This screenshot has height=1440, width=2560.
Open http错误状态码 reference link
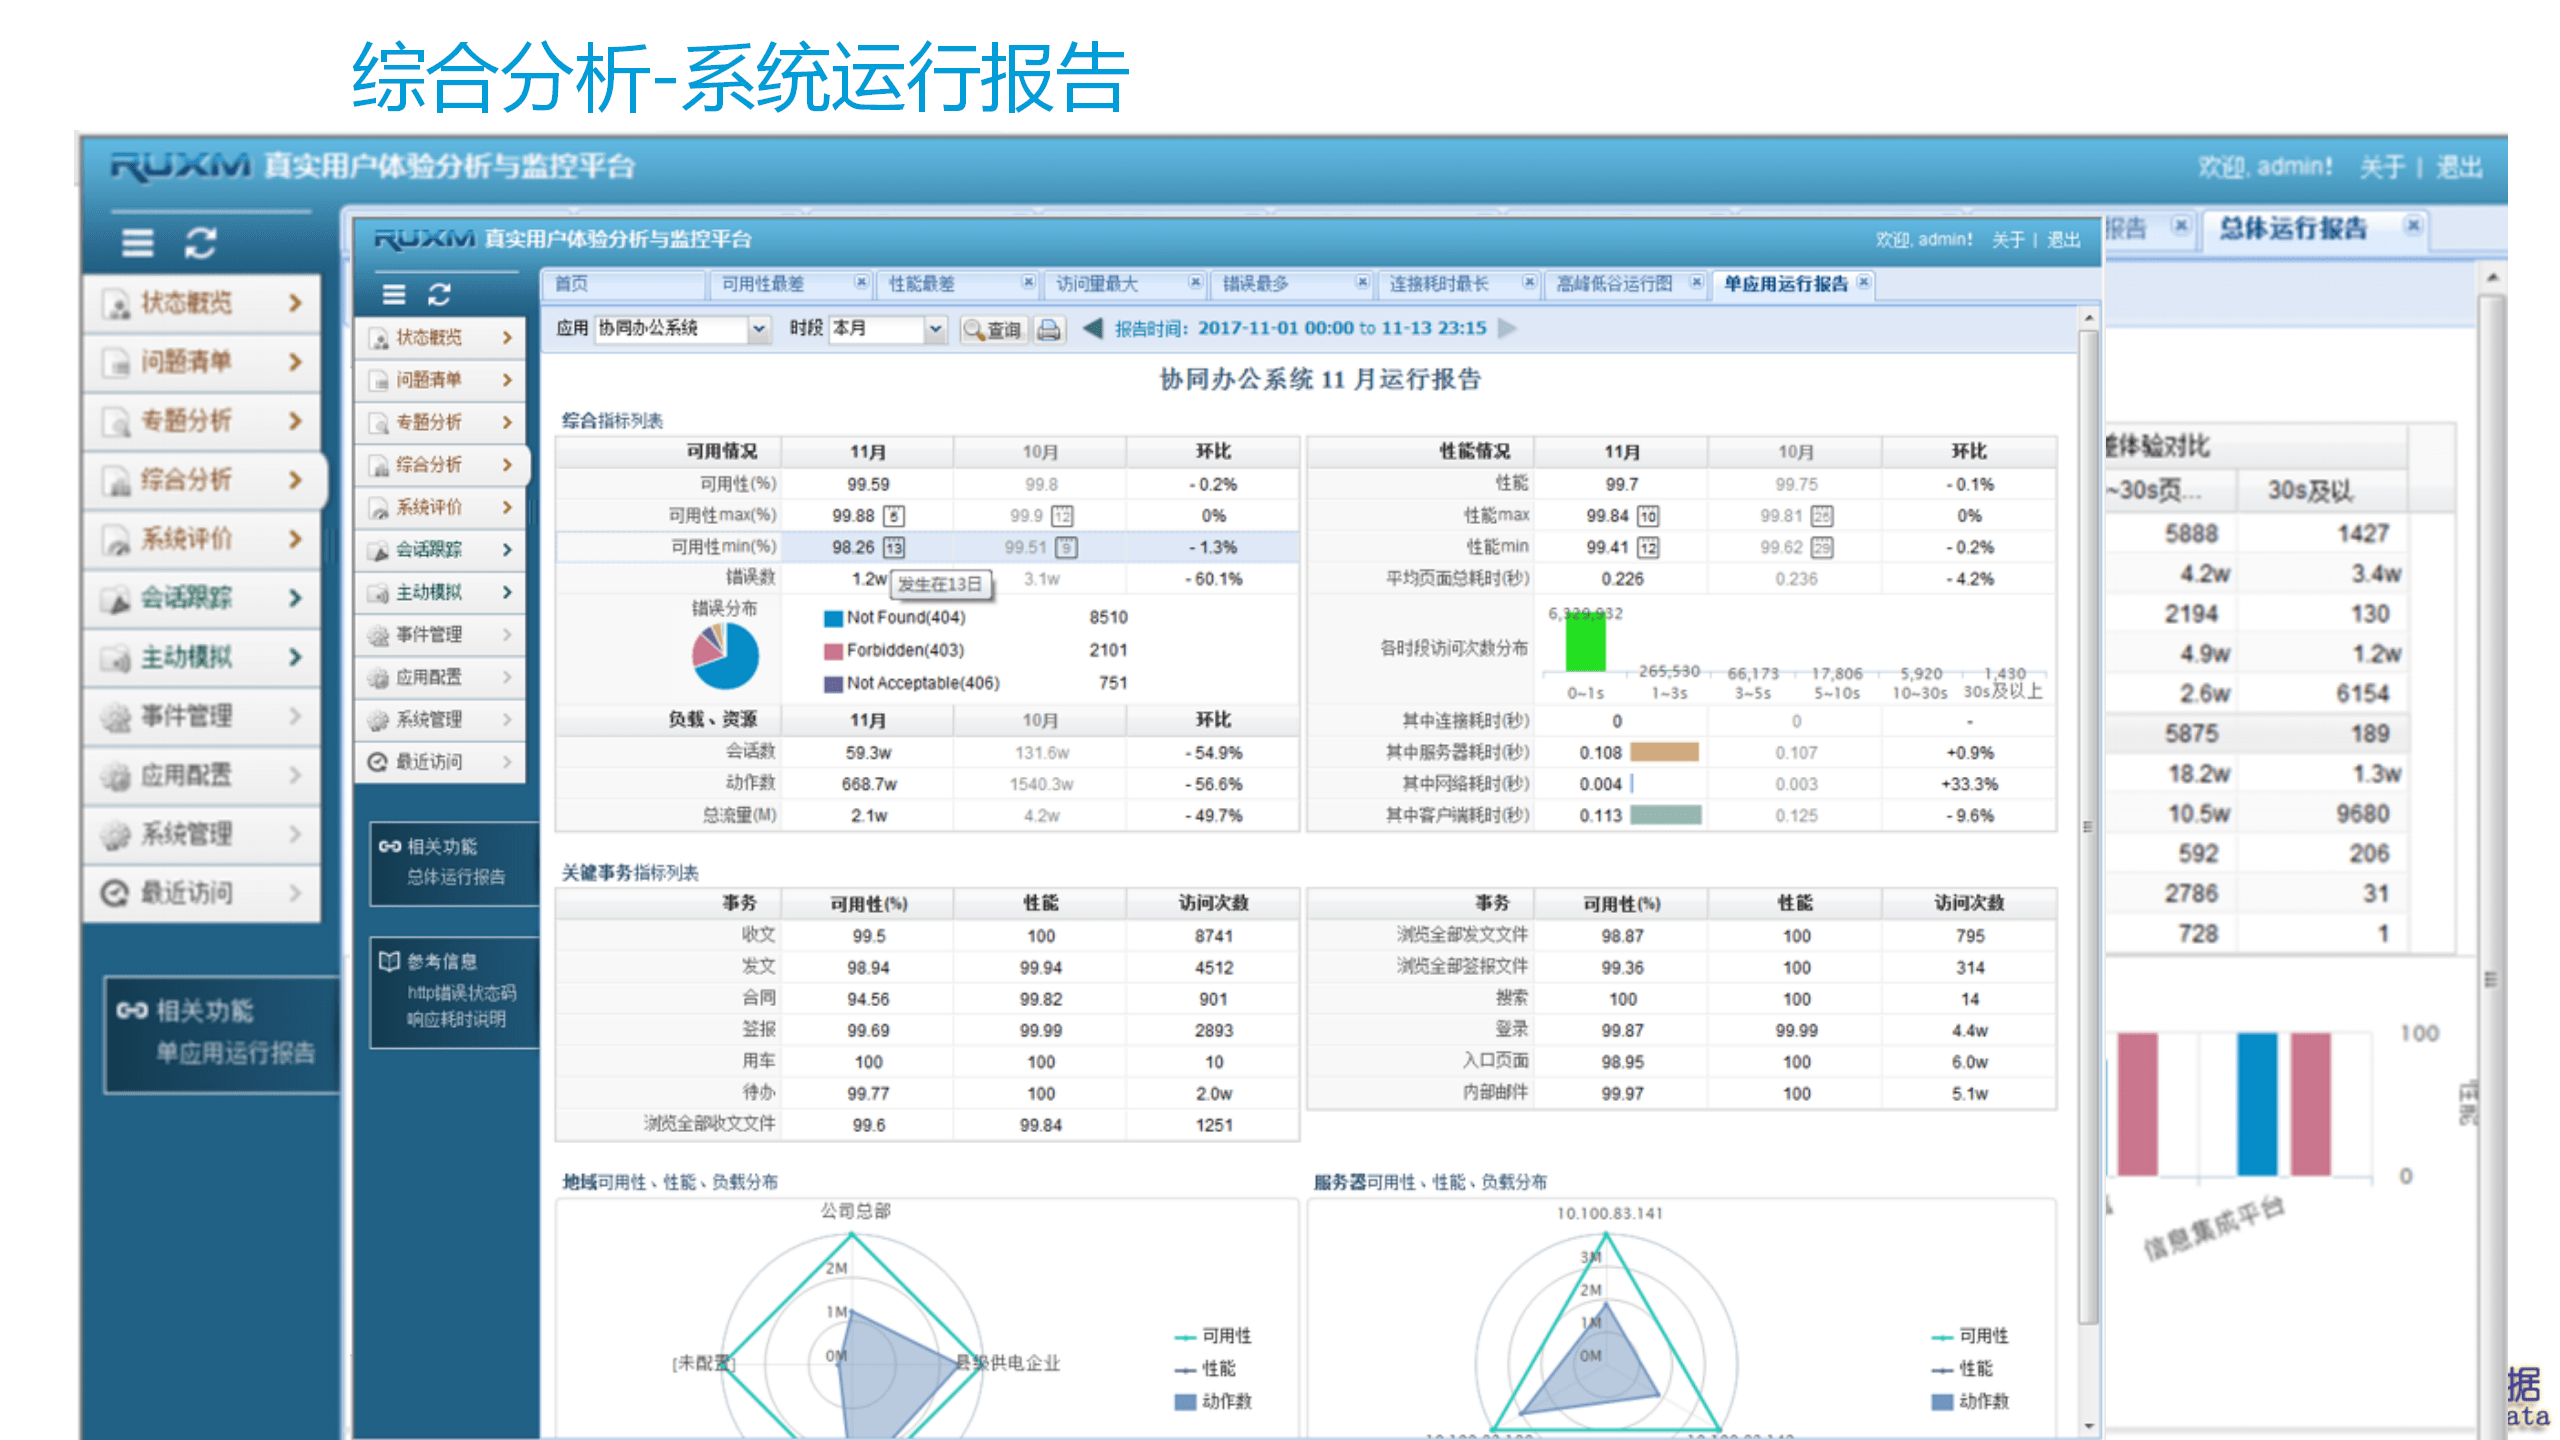pyautogui.click(x=462, y=993)
